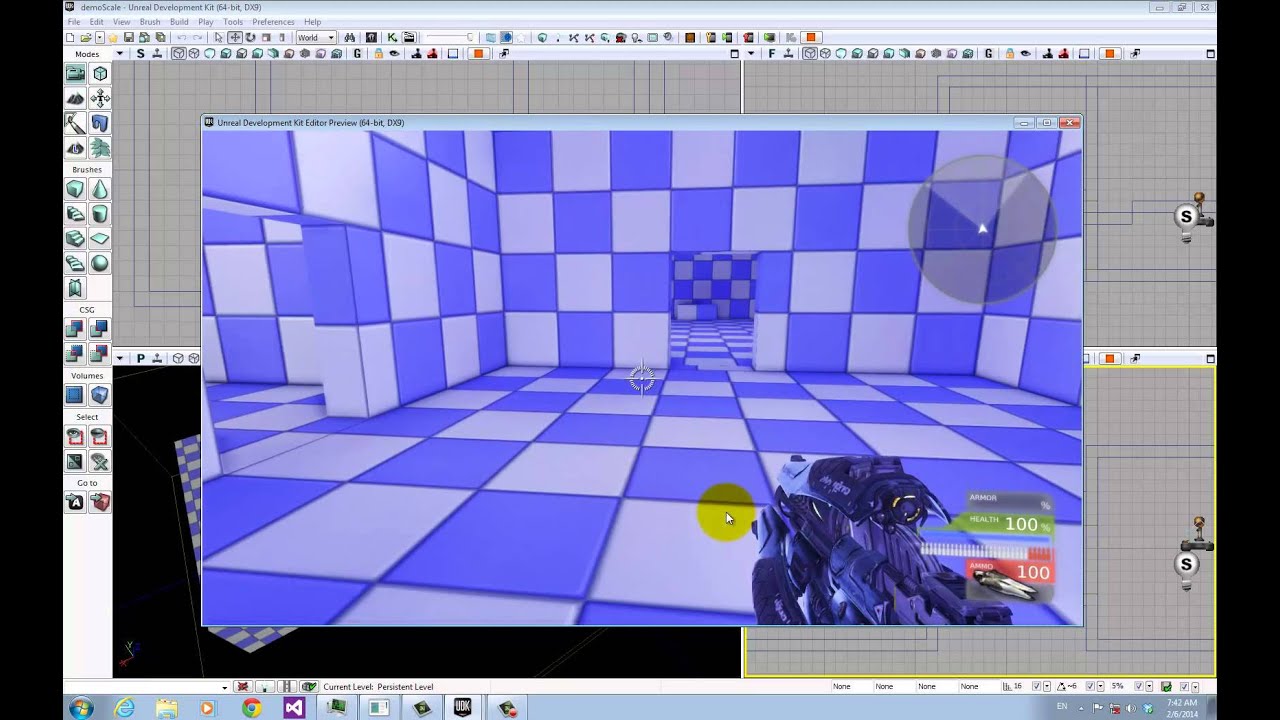Click the S viewport type button
Screen dimensions: 1280x720
click(140, 54)
